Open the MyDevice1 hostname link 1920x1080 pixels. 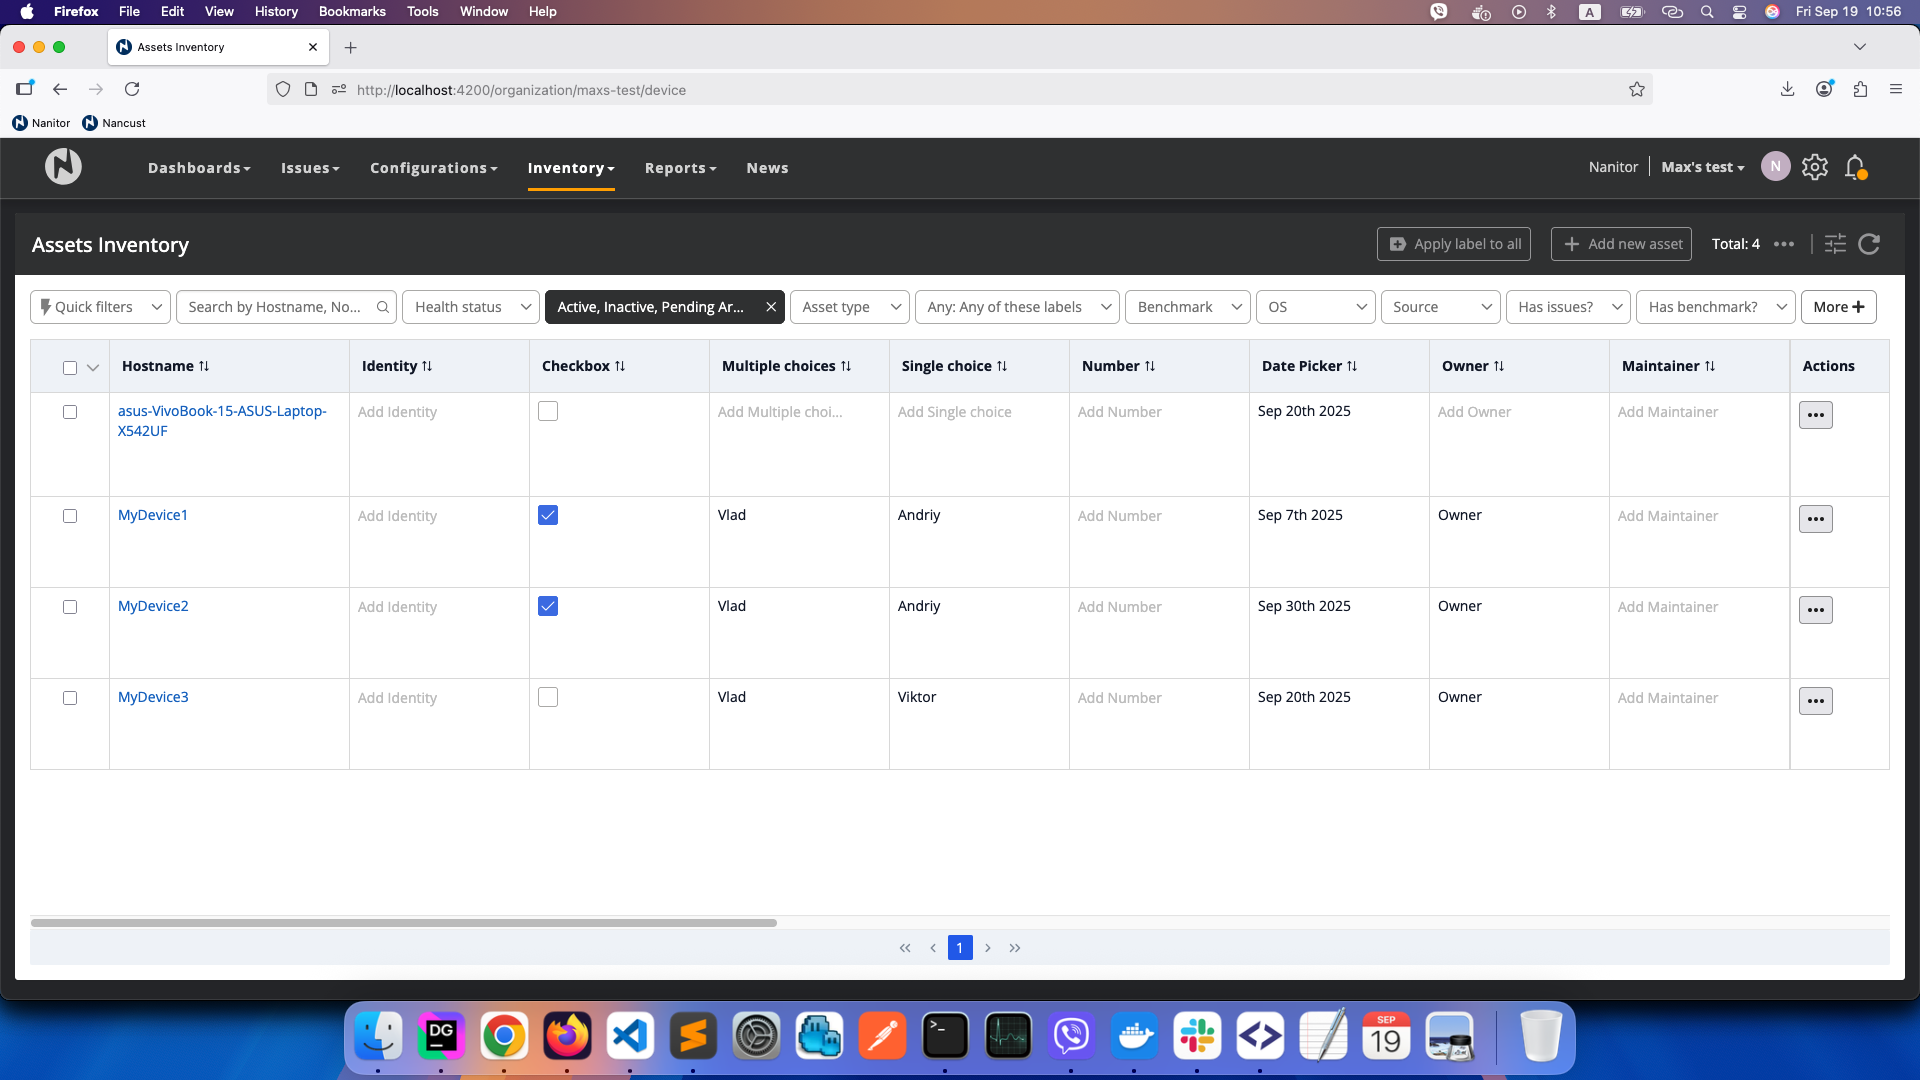click(x=153, y=515)
